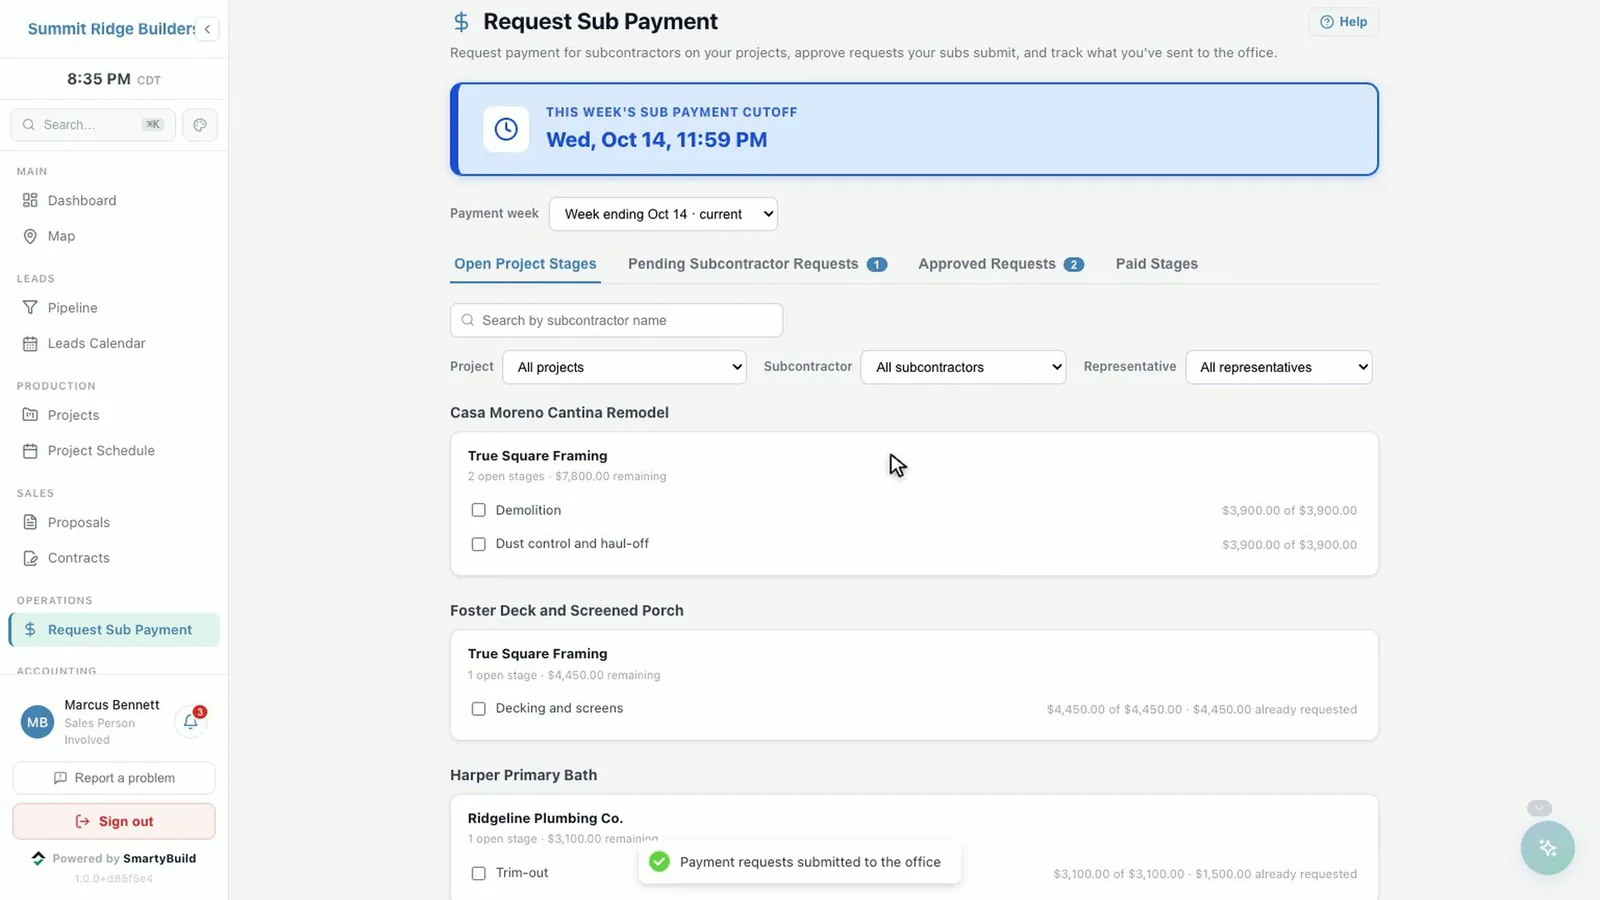Screen dimensions: 1600x900
Task: Click the Search by subcontractor name field
Action: pos(616,321)
